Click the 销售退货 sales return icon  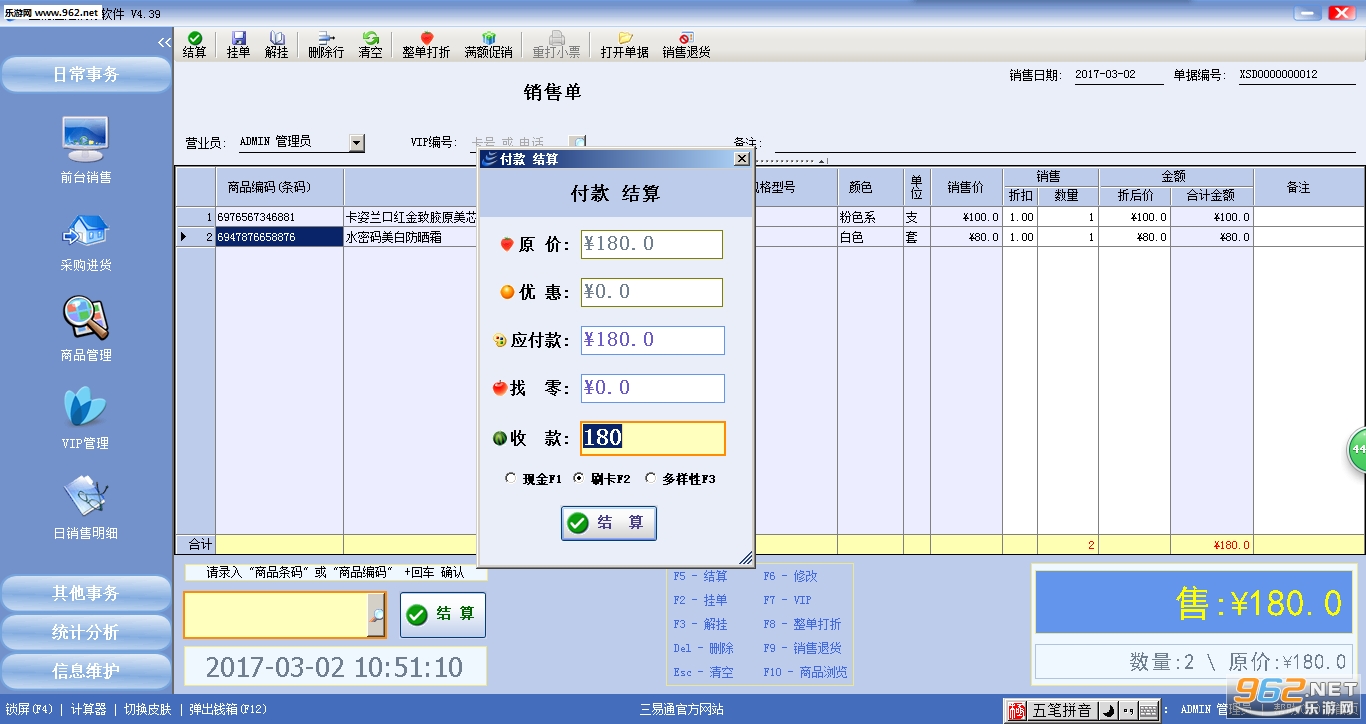pos(686,45)
